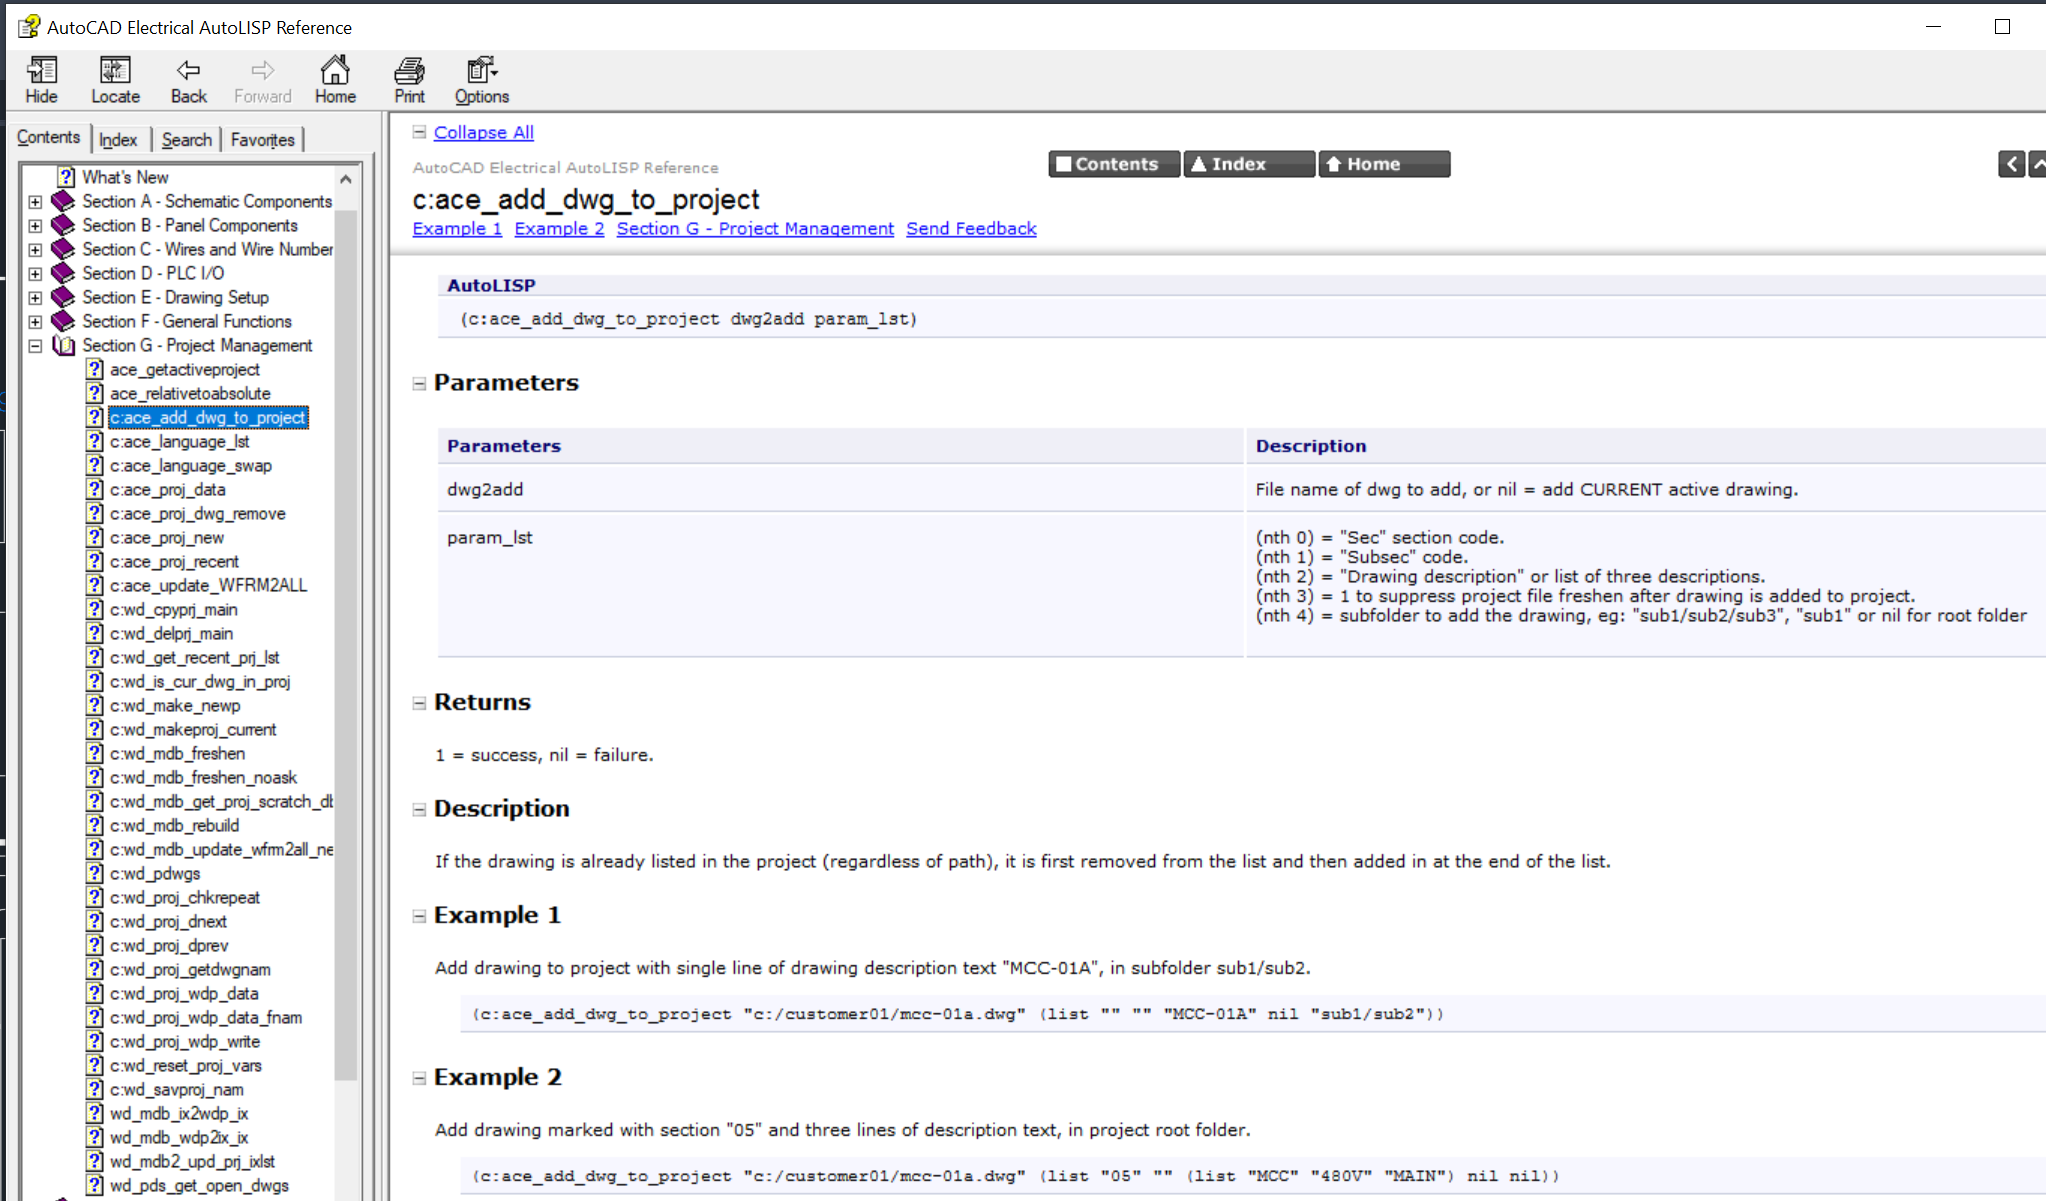Click the previous topic arrow button
Screen dimensions: 2046x1201
tap(2011, 164)
